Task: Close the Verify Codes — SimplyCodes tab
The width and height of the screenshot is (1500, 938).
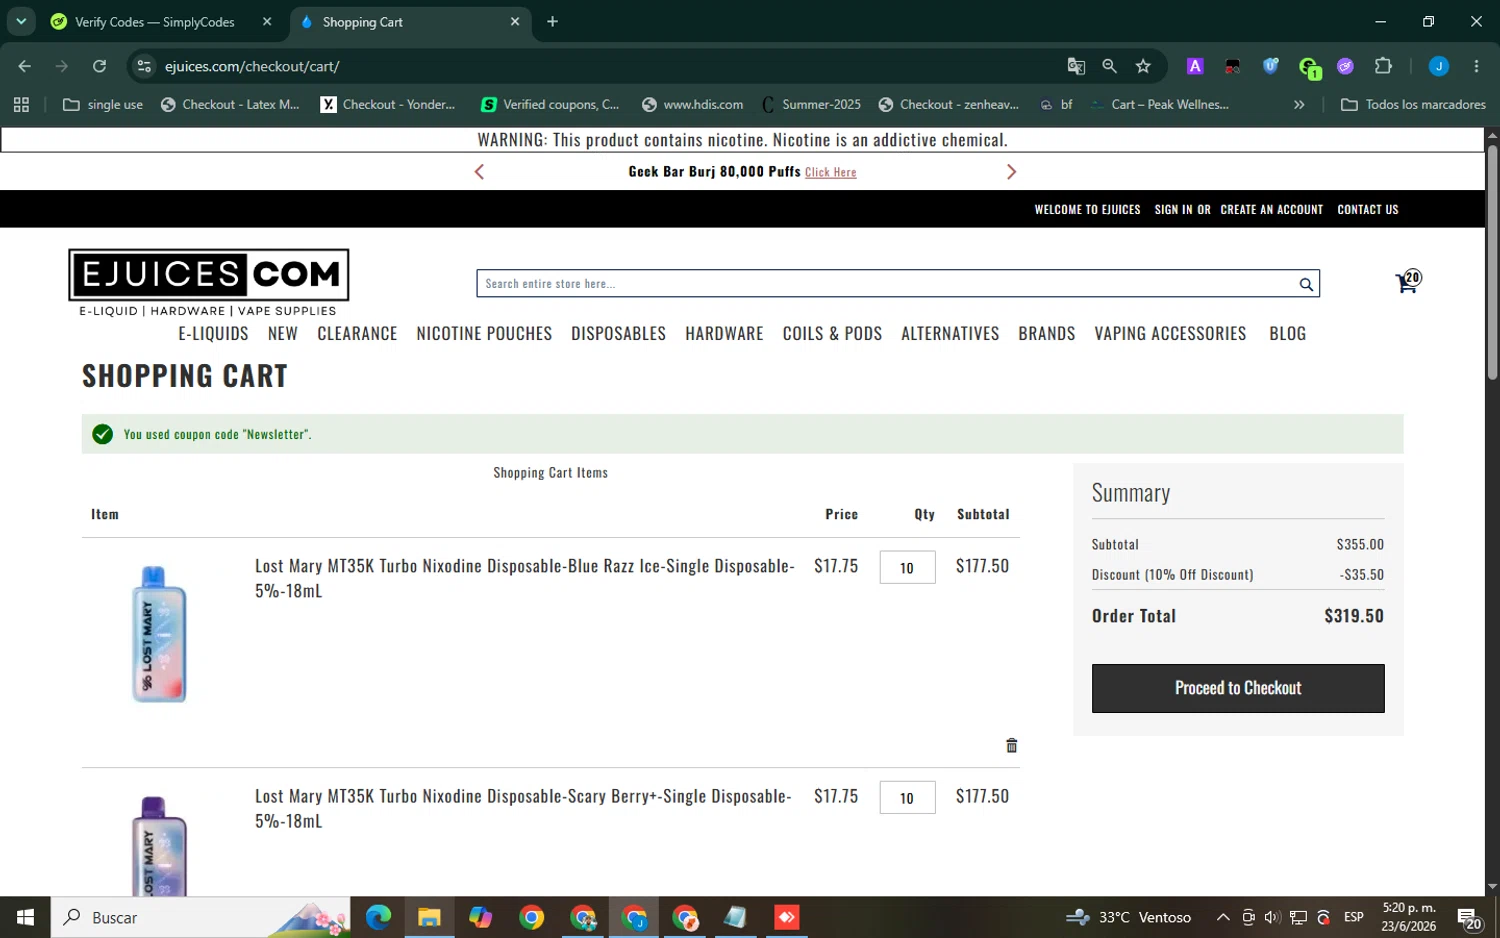Action: [x=267, y=22]
